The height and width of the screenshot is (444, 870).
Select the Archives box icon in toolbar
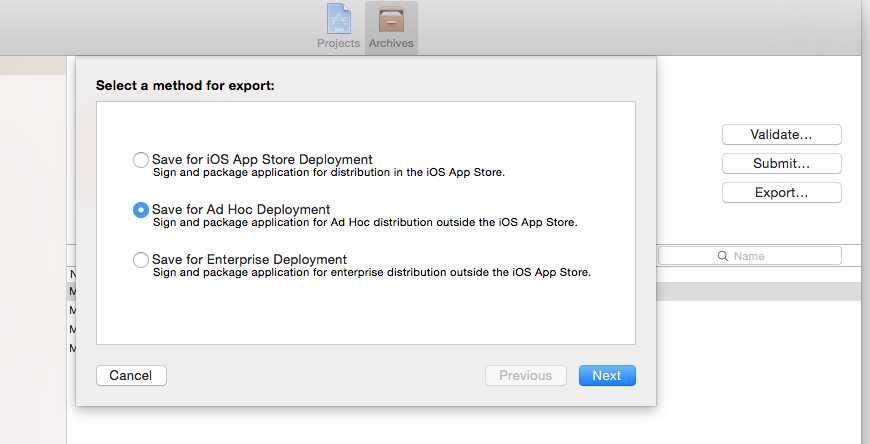pos(391,19)
